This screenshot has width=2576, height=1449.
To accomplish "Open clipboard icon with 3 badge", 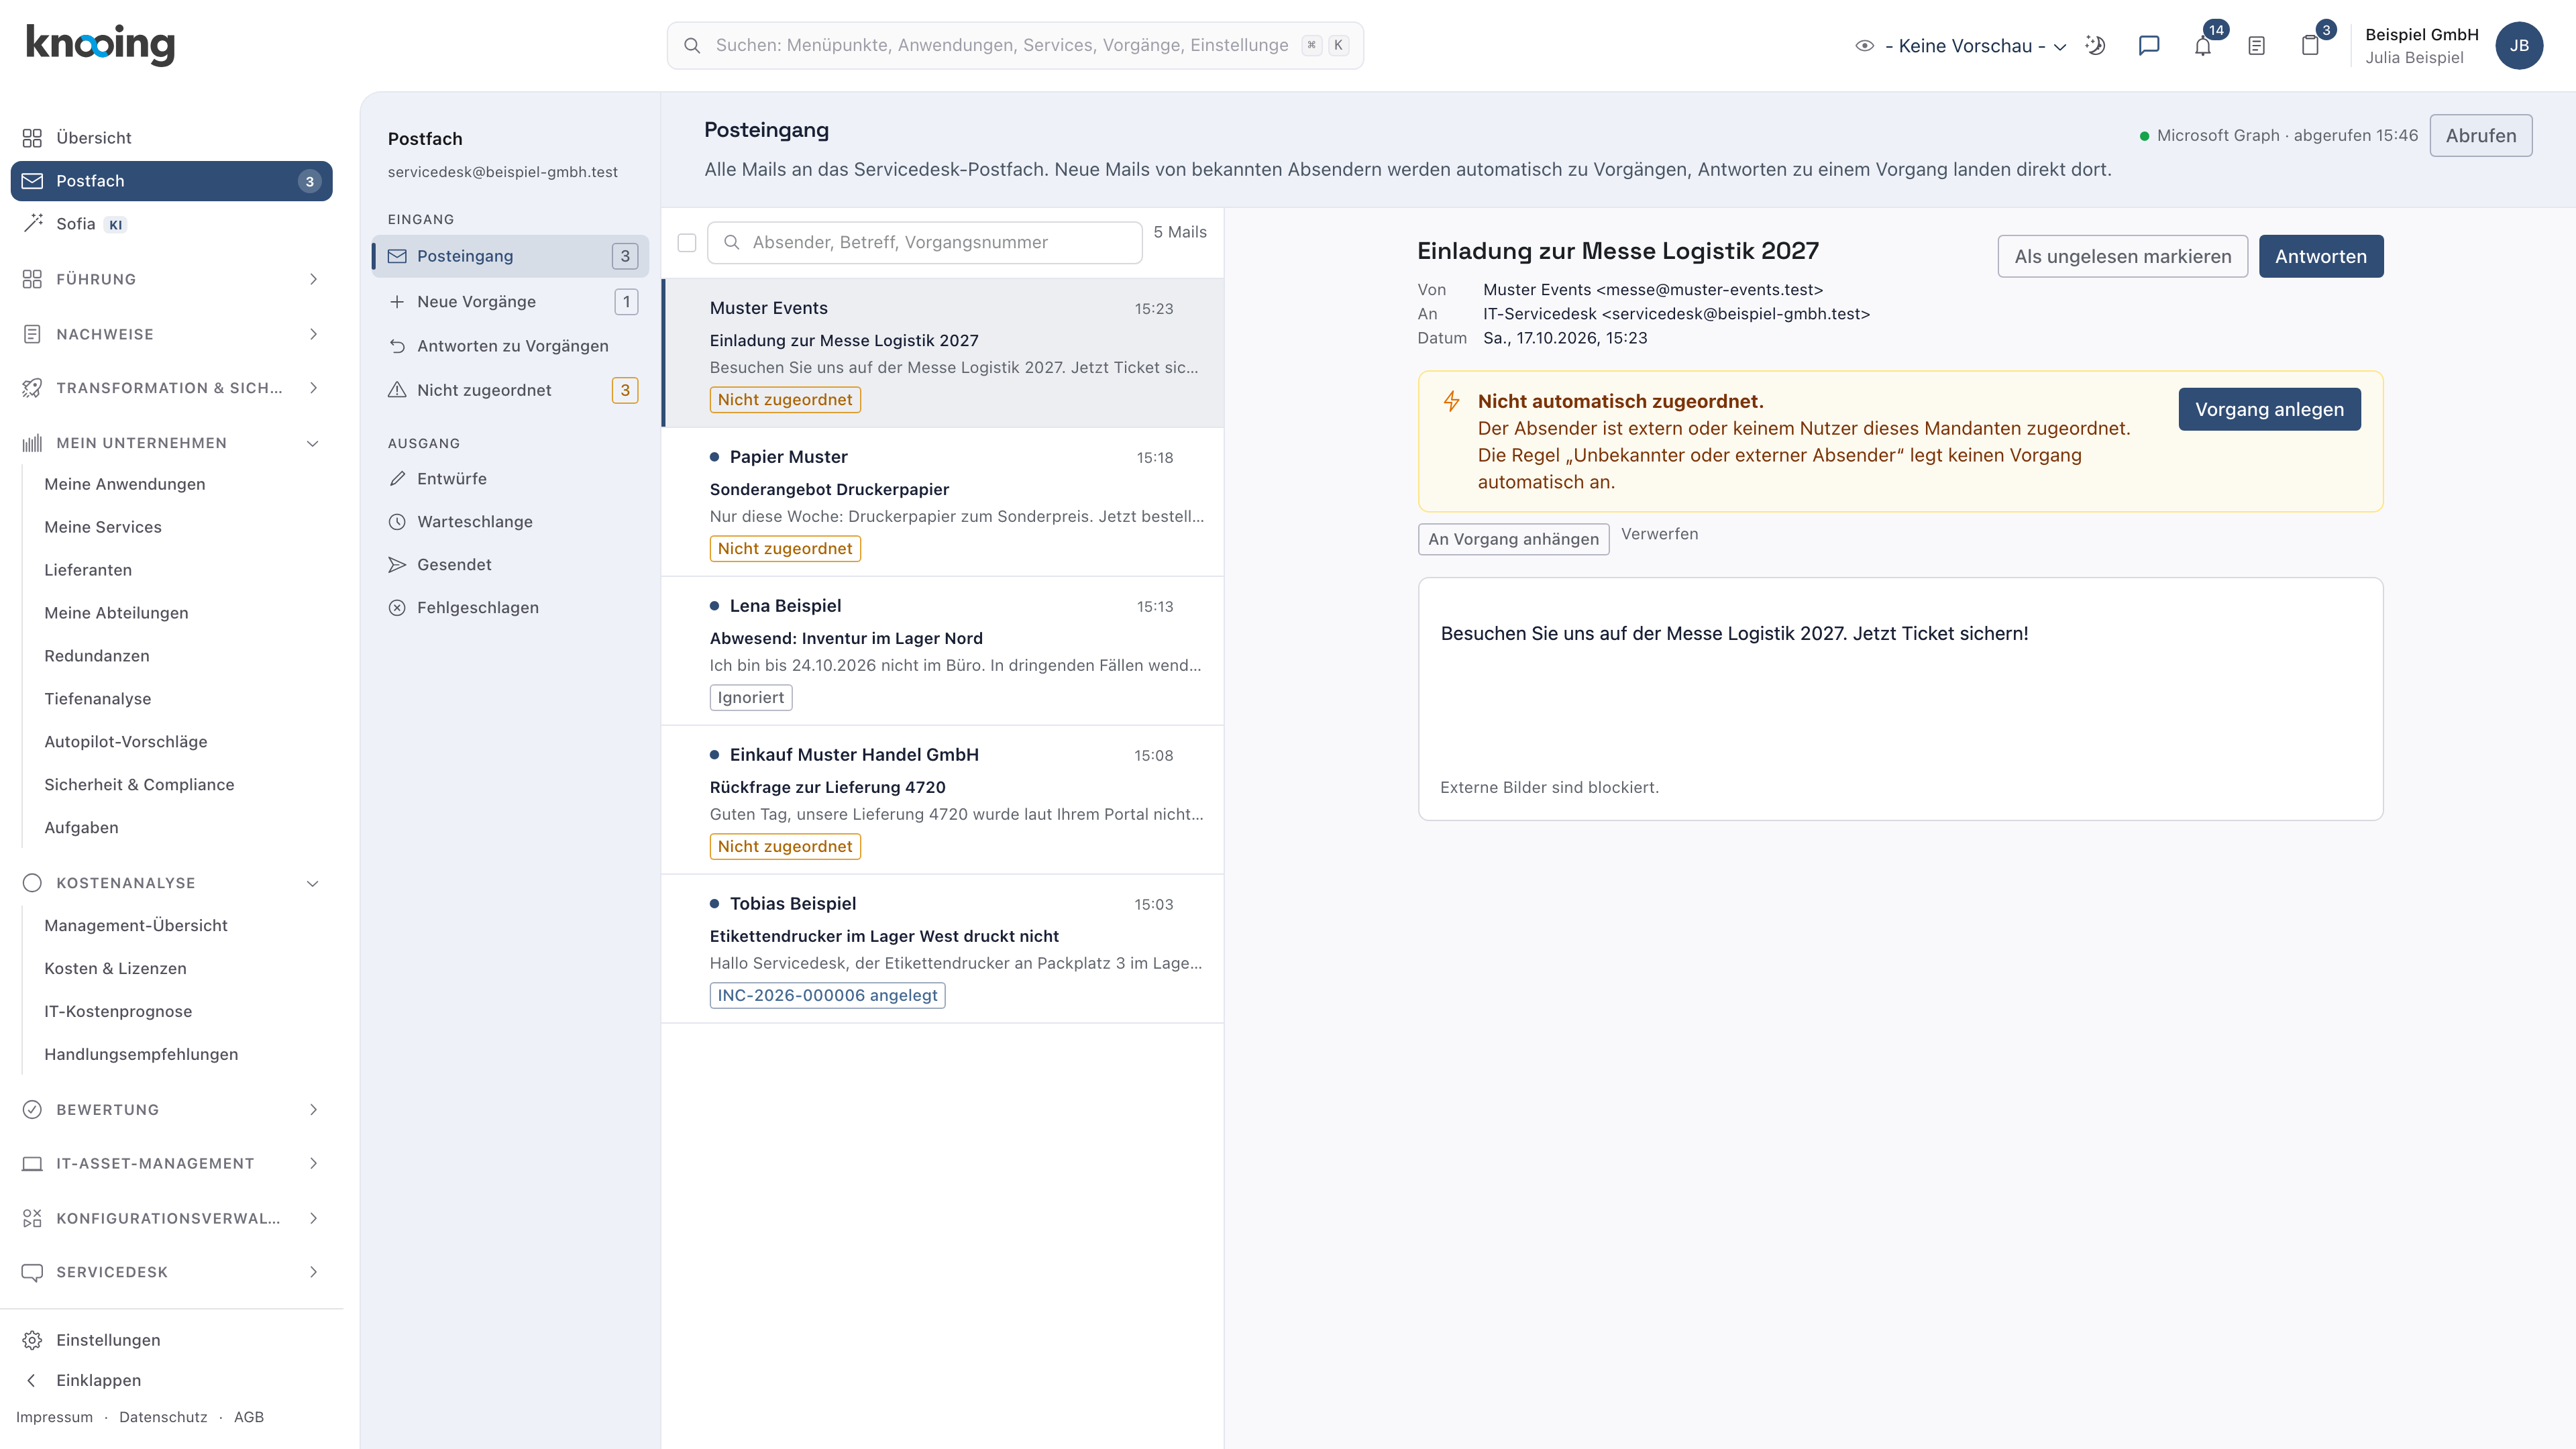I will coord(2310,46).
